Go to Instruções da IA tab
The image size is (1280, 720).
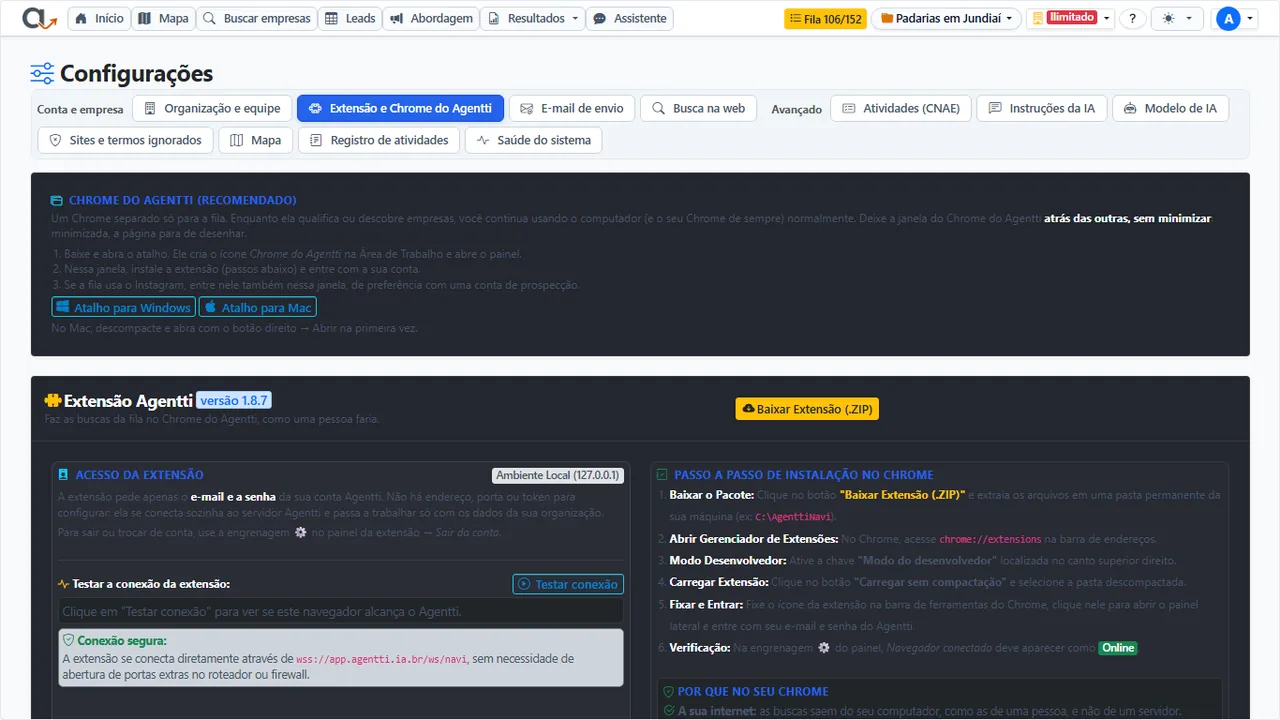[x=1042, y=109]
